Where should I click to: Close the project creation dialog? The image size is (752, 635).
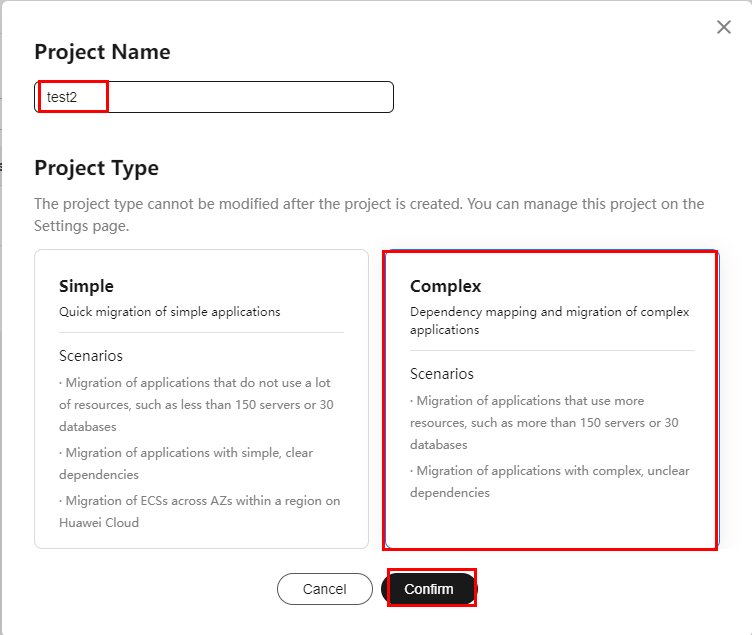[x=724, y=28]
